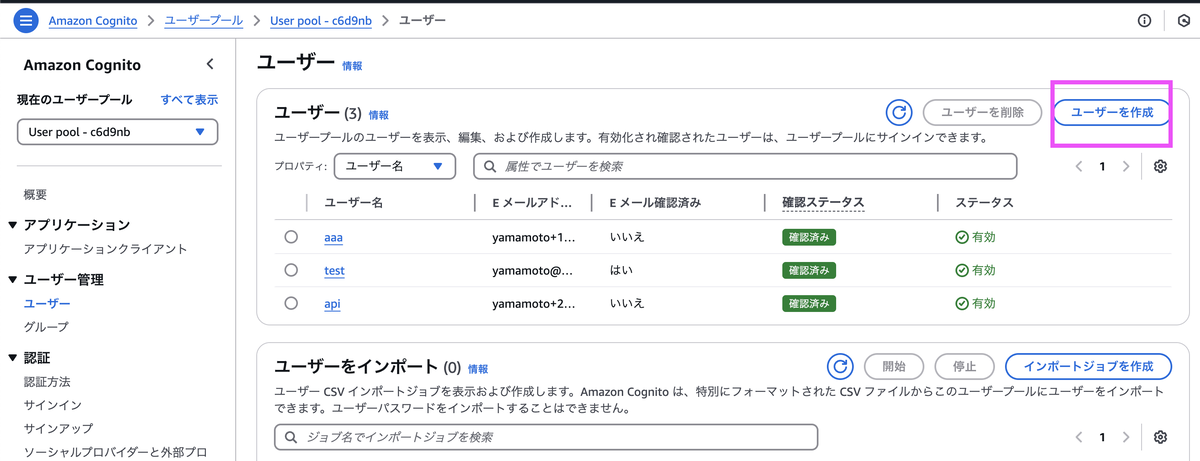1200x461 pixels.
Task: Open ユーザープール breadcrumb link
Action: tap(204, 20)
